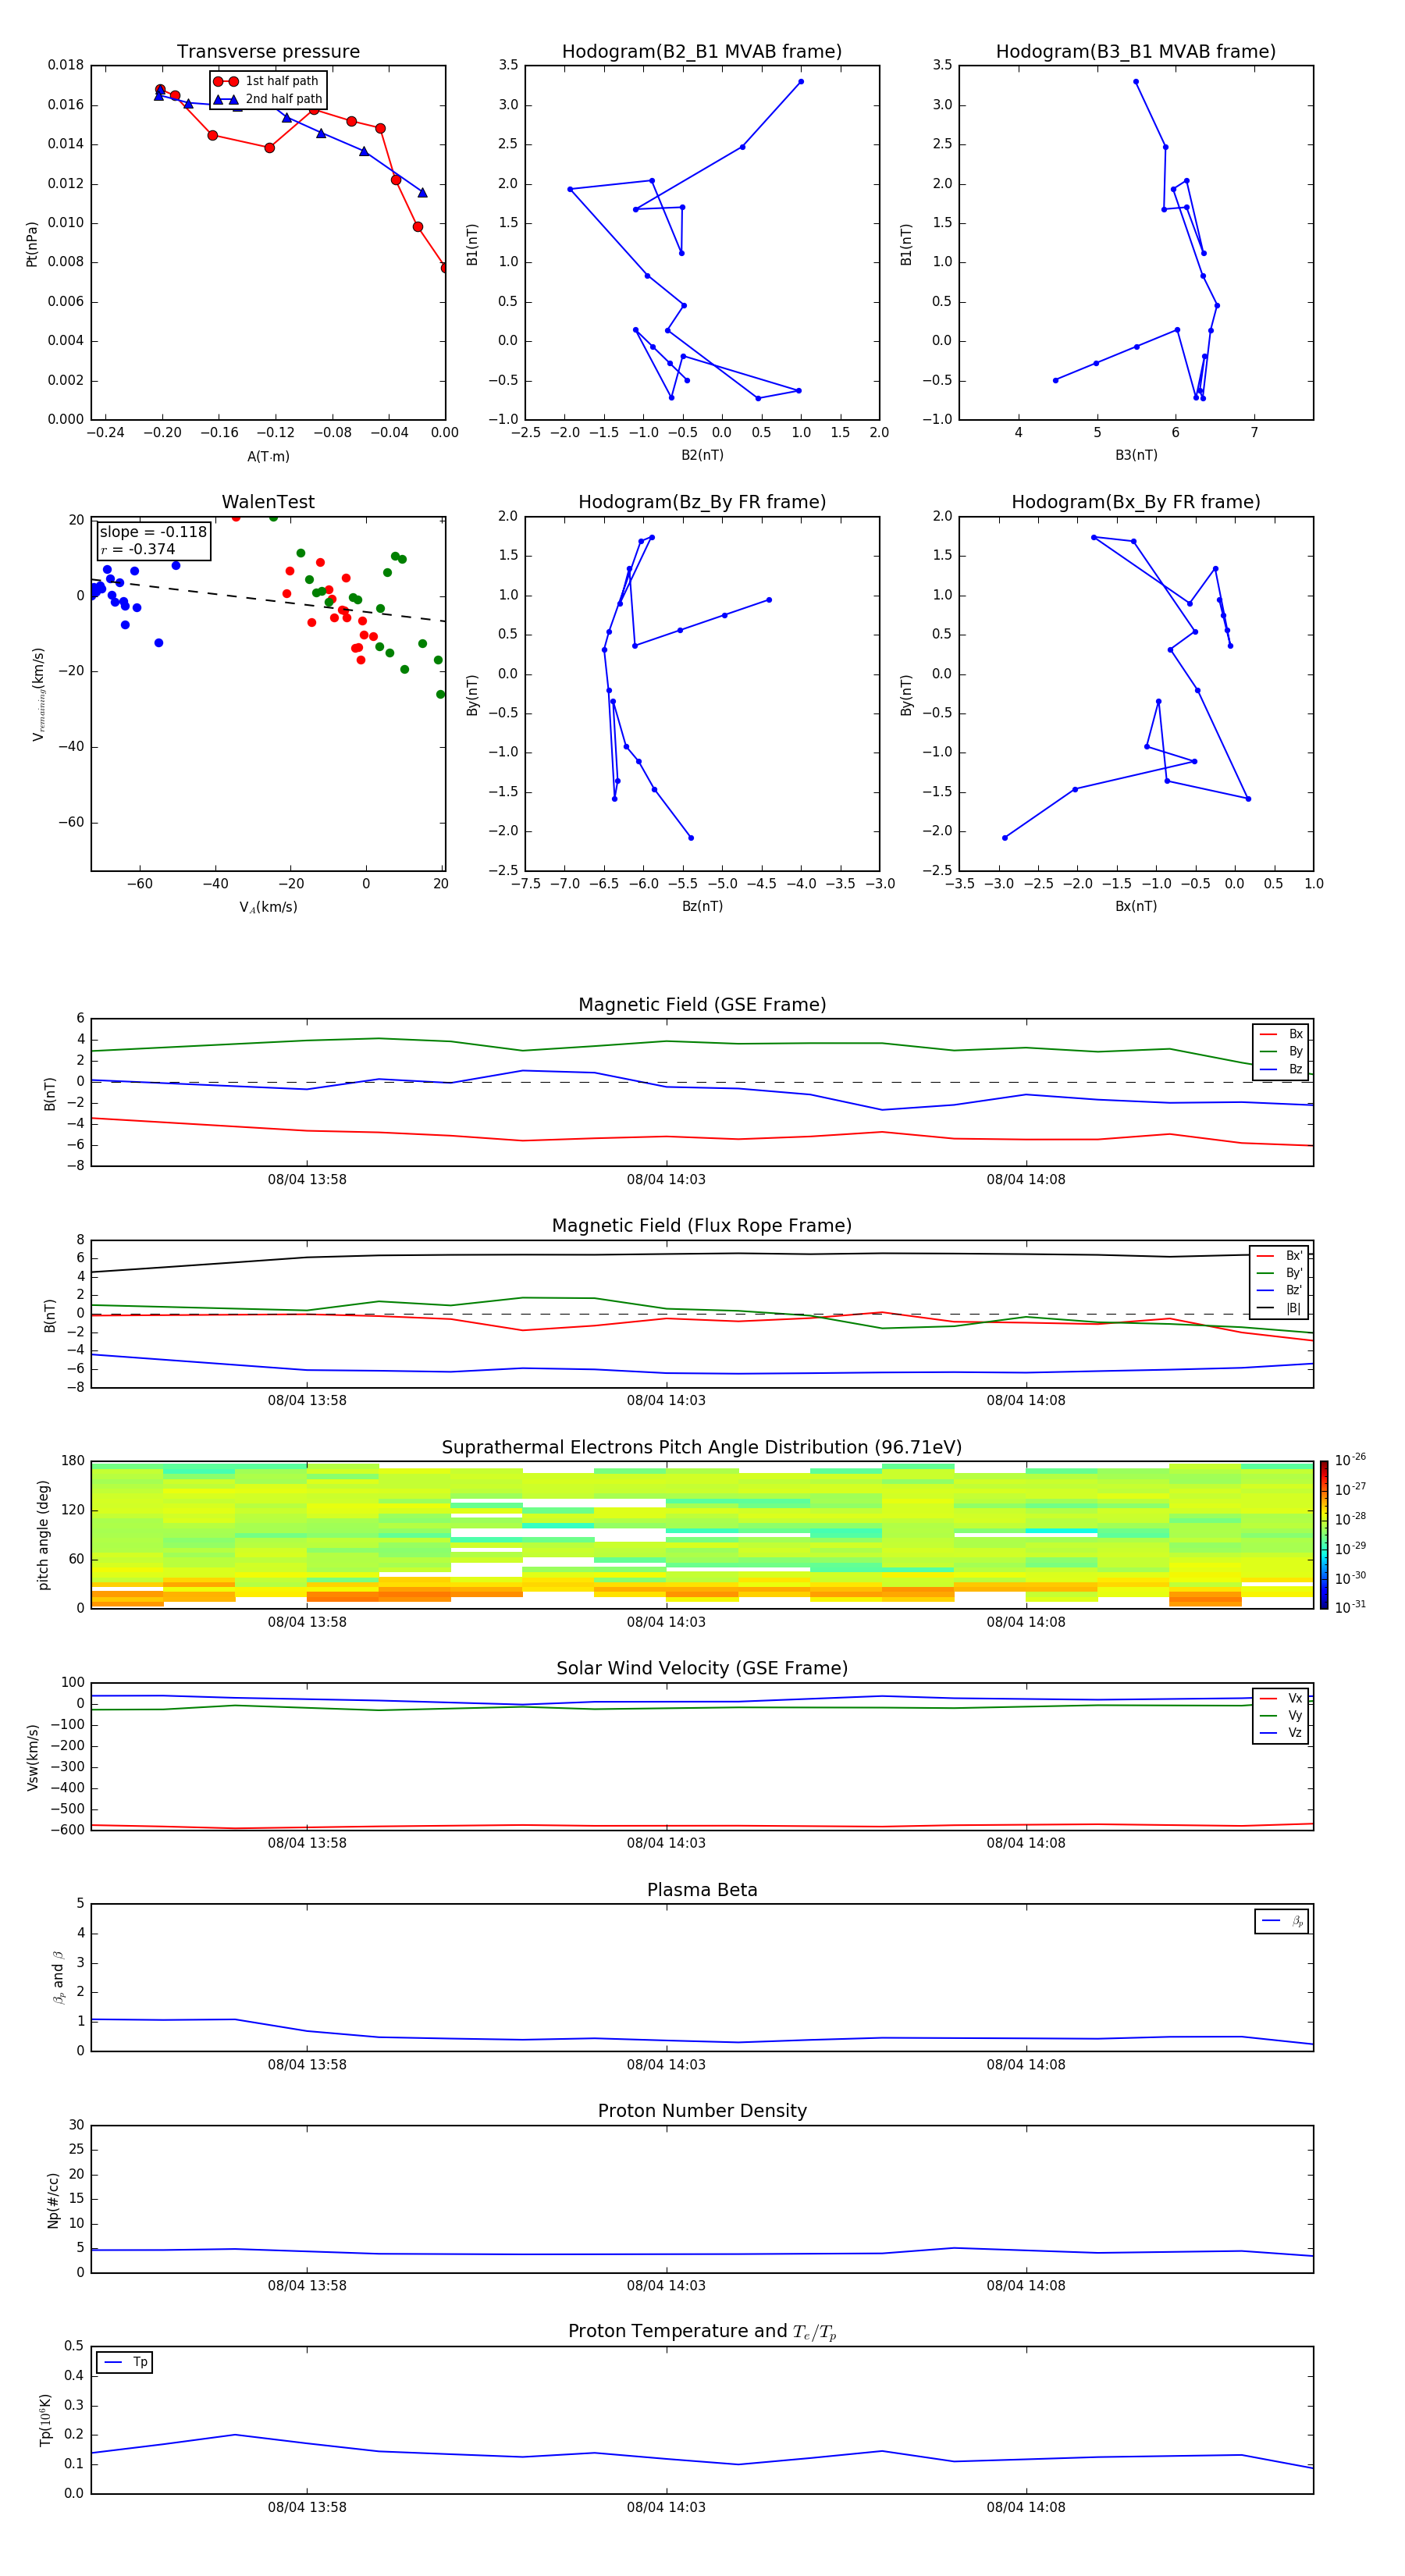
Task: Click the 'Solar Wind Velocity (GSE Frame)' title
Action: (x=702, y=1668)
